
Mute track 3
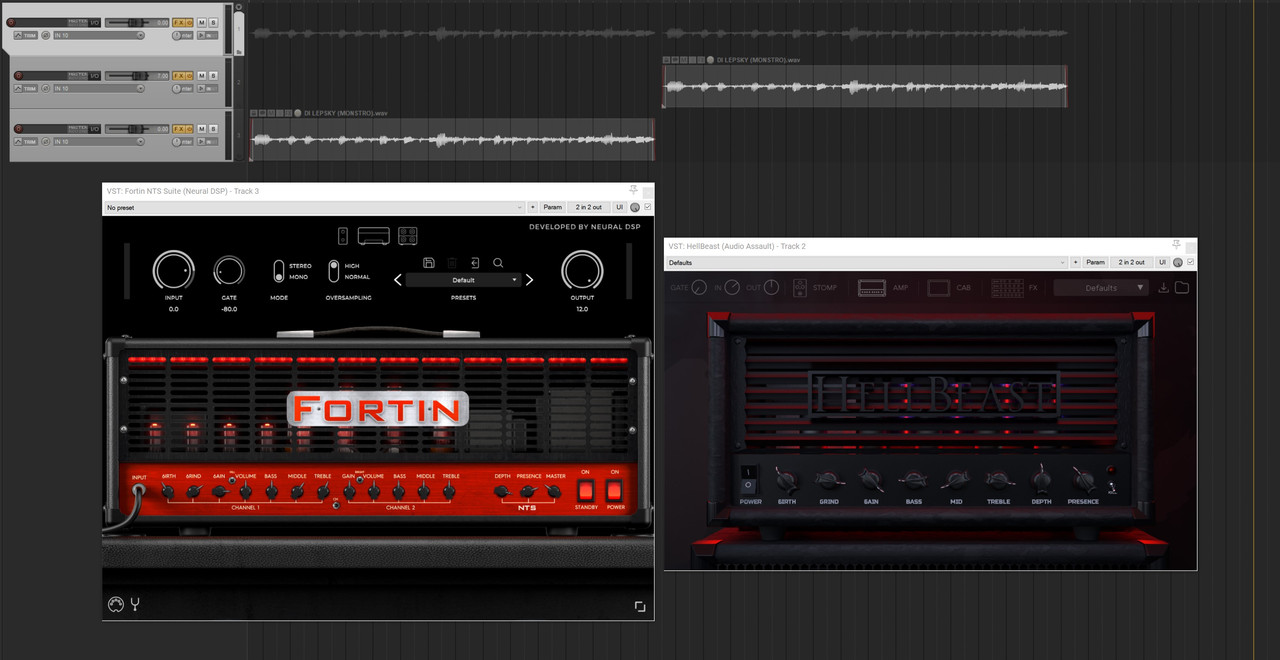[x=202, y=129]
